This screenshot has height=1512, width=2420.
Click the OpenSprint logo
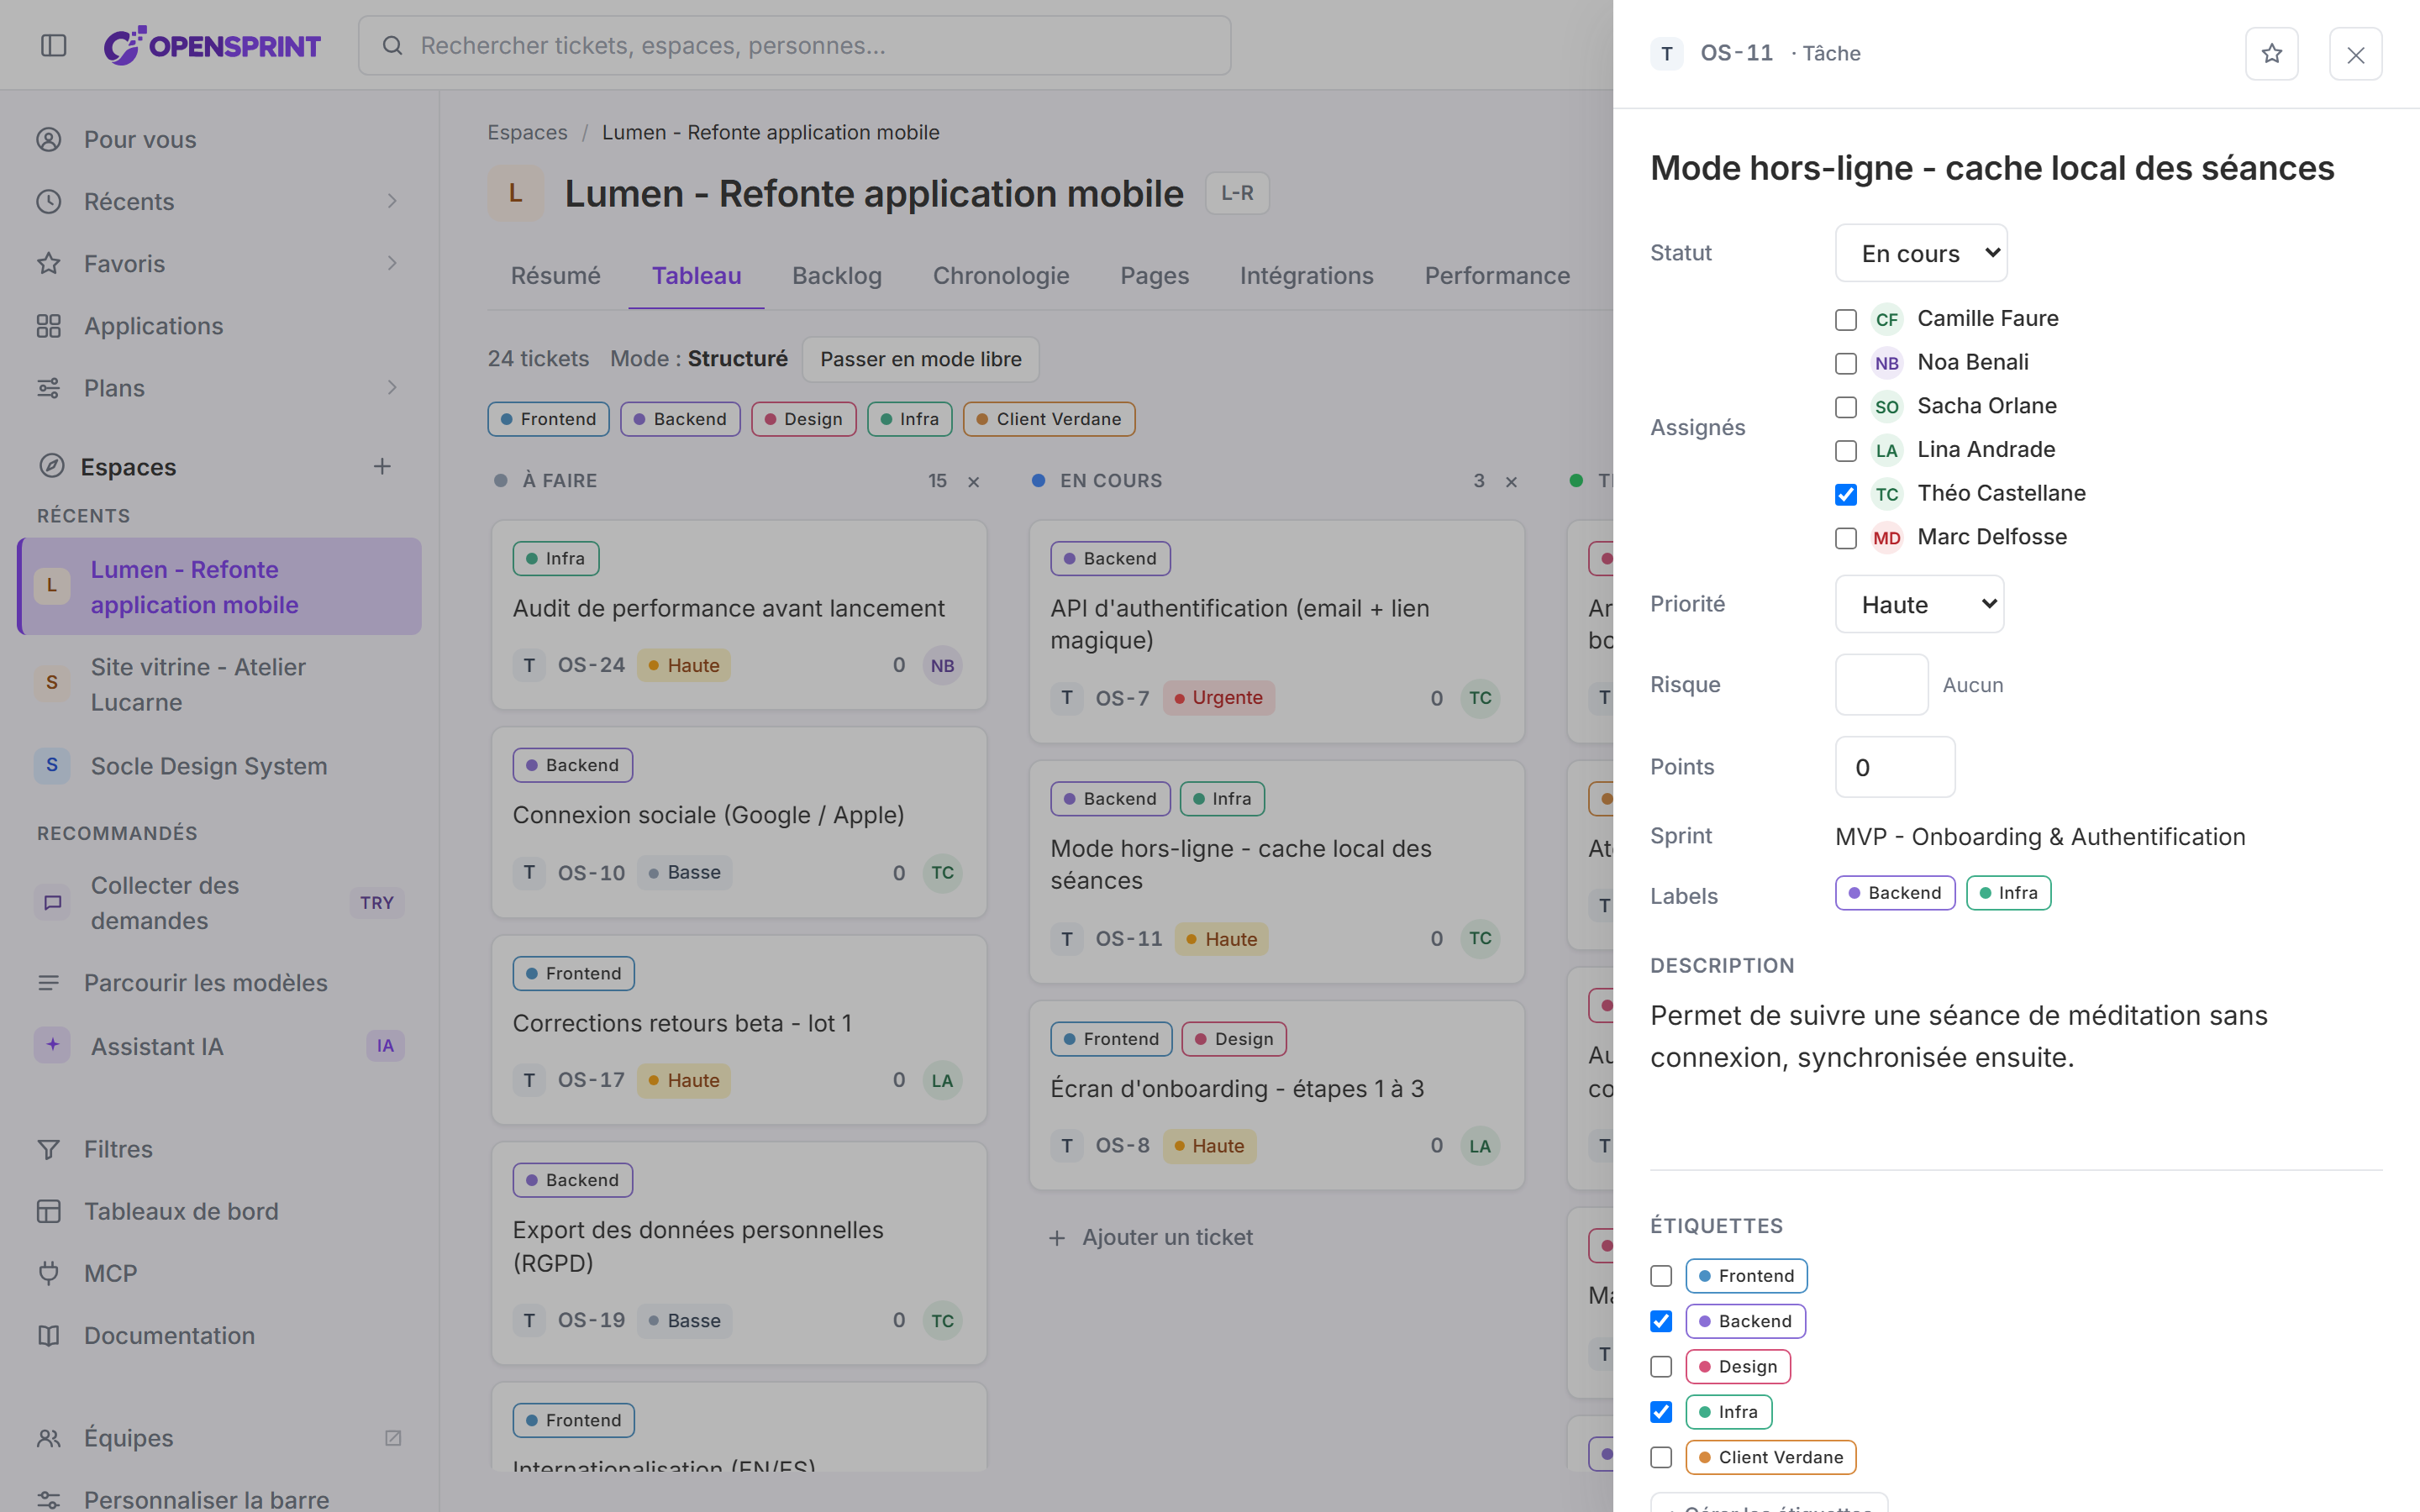tap(212, 45)
